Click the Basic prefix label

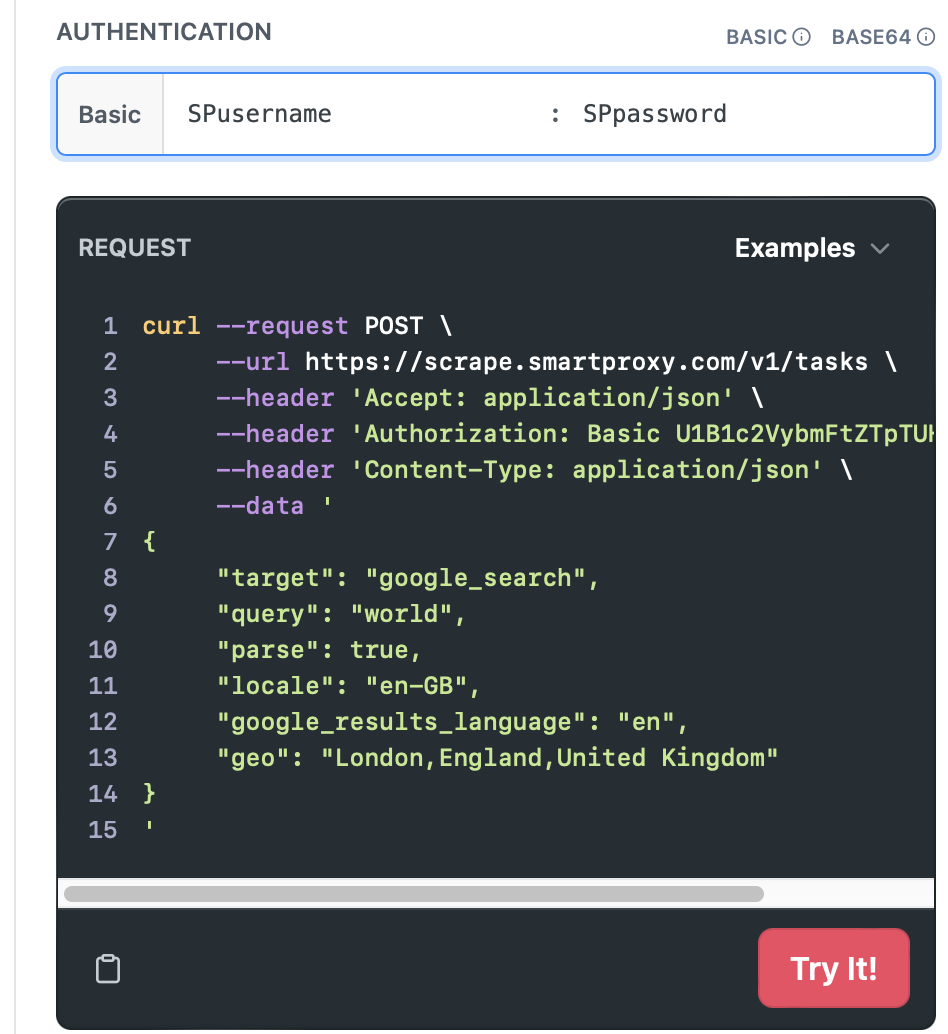click(x=109, y=114)
